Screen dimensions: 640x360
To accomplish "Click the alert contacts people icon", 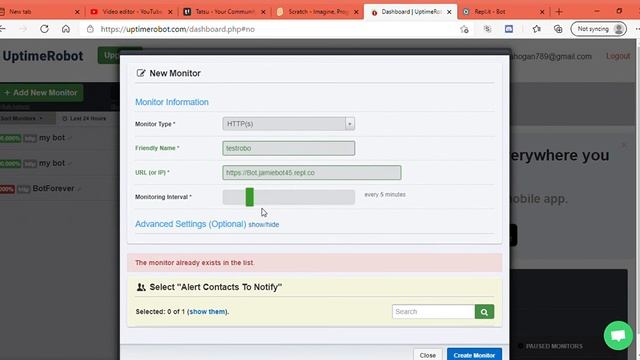I will pyautogui.click(x=141, y=287).
